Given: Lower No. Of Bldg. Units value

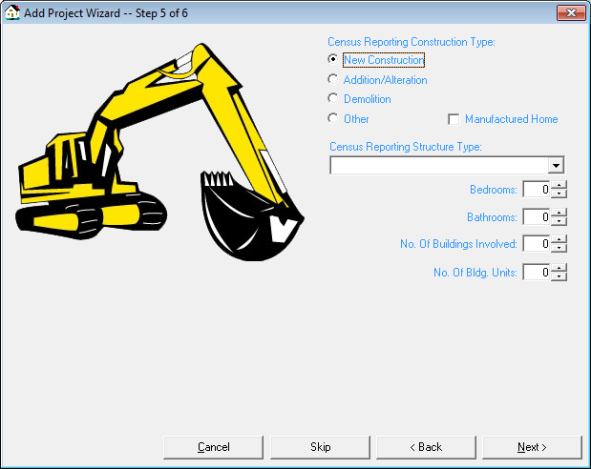Looking at the screenshot, I should [559, 276].
